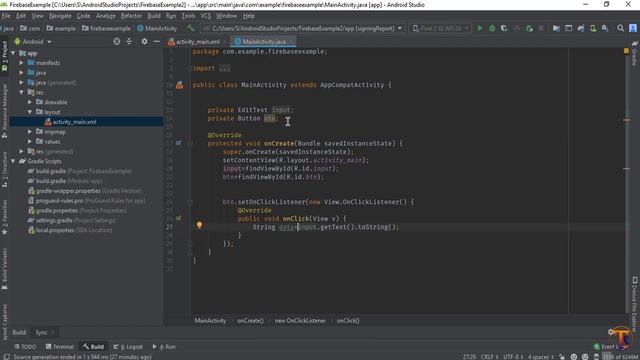Screen dimensions: 640x360
Task: Open the VCS menu
Action: tap(206, 16)
